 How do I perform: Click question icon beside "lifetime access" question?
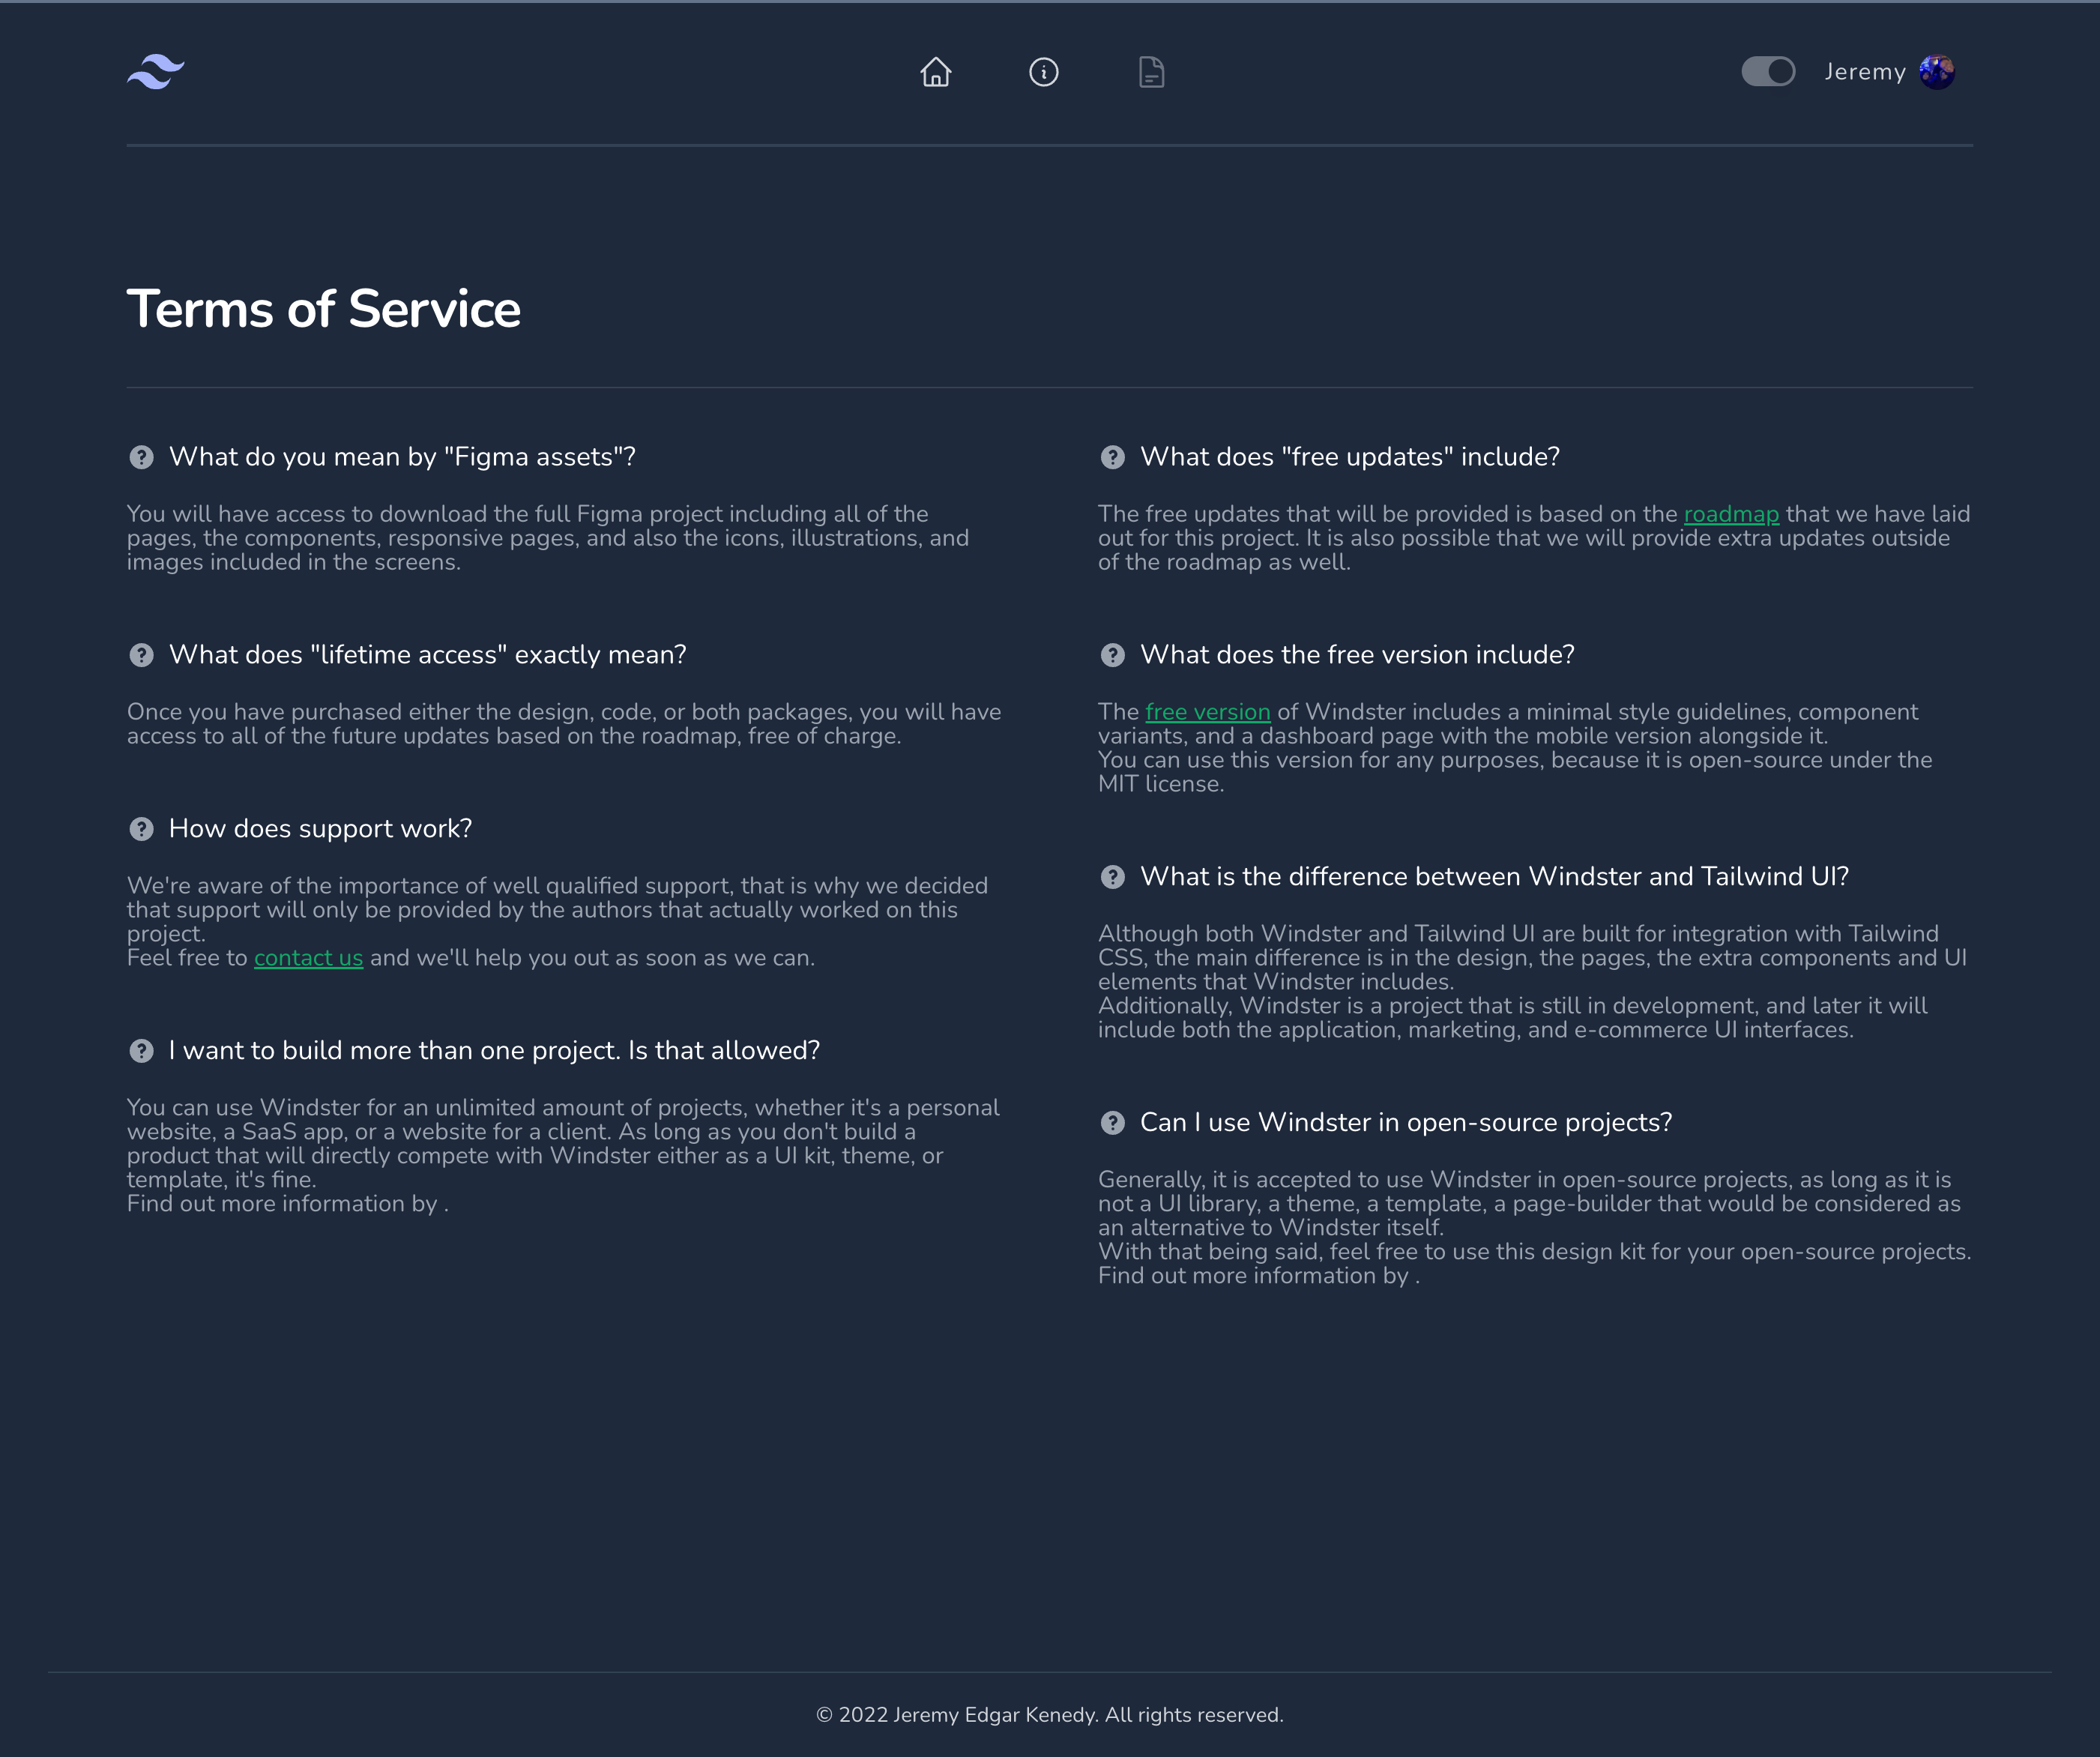click(141, 655)
